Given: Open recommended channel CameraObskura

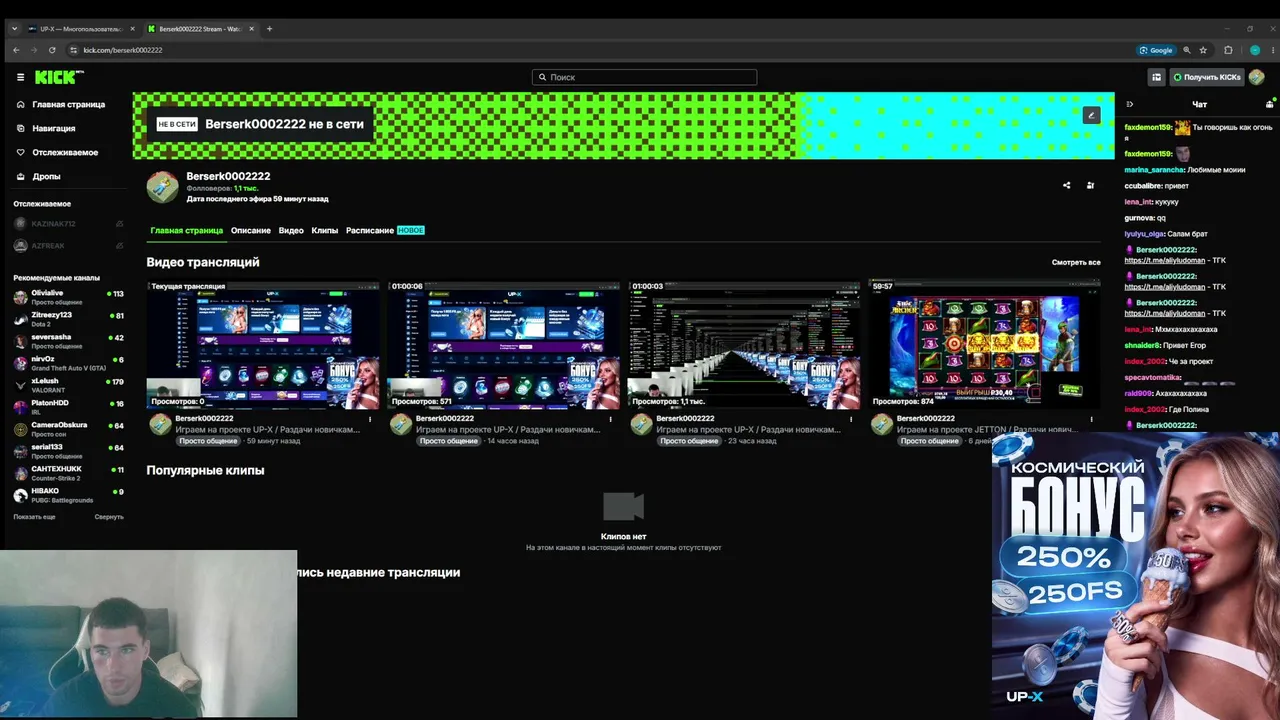Looking at the screenshot, I should click(68, 429).
